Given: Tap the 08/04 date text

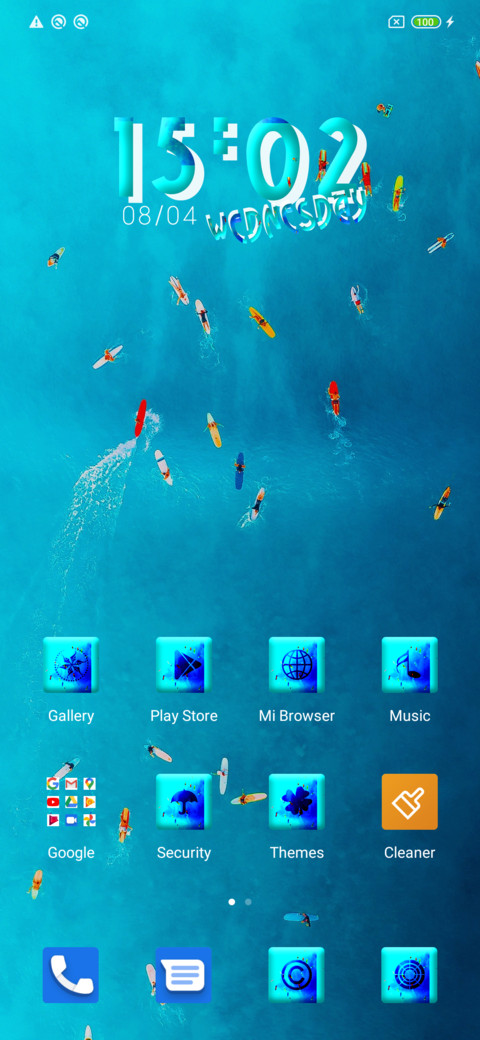Looking at the screenshot, I should tap(160, 216).
